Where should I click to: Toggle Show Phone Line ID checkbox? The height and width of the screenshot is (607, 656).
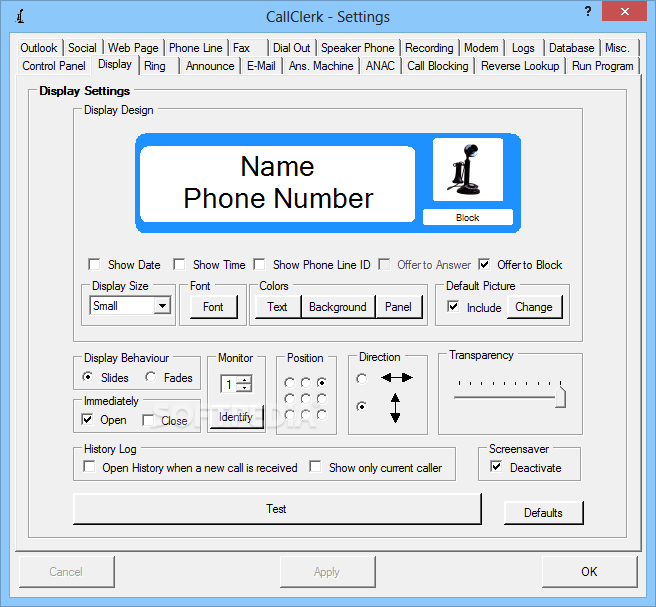coord(259,264)
